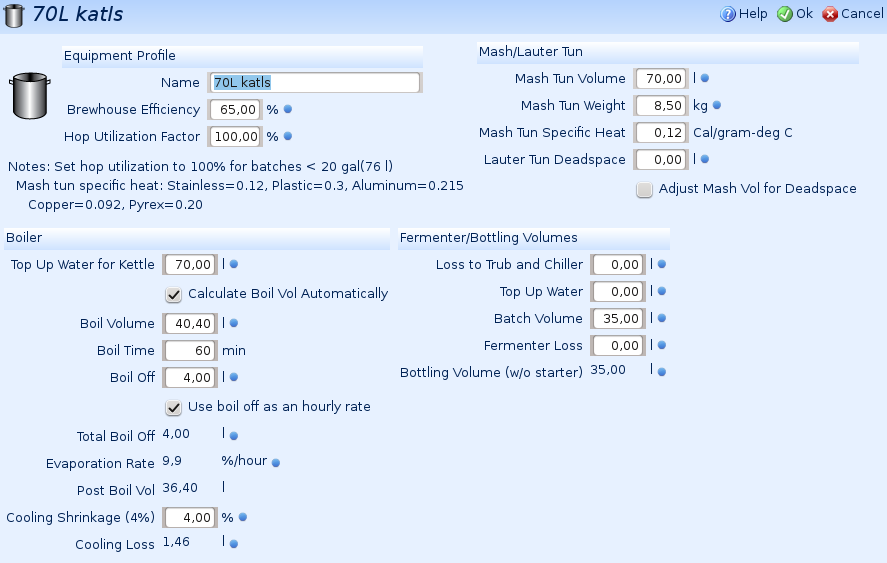Click blue dot beside Batch Volume
Viewport: 887px width, 563px height.
(x=662, y=318)
